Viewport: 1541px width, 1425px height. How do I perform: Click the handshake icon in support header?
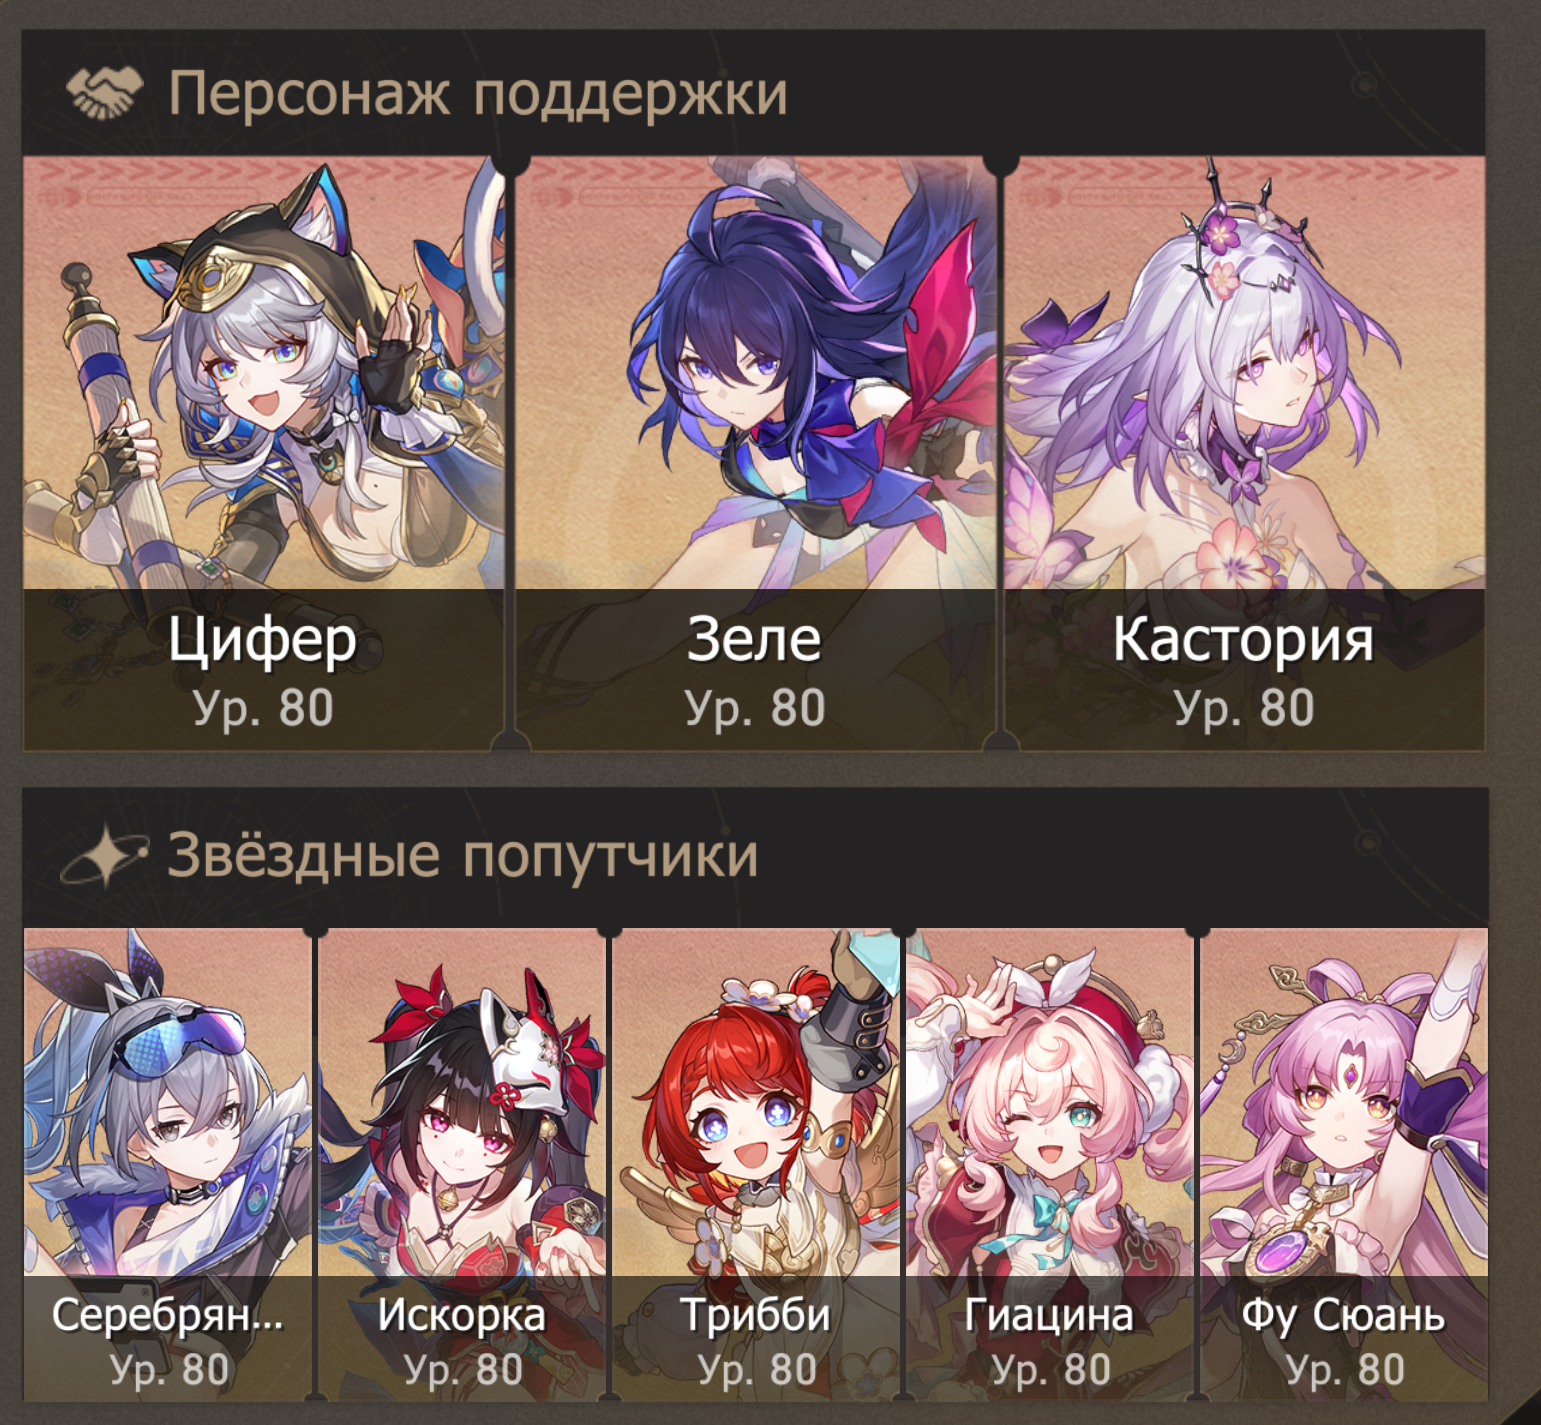[x=105, y=94]
